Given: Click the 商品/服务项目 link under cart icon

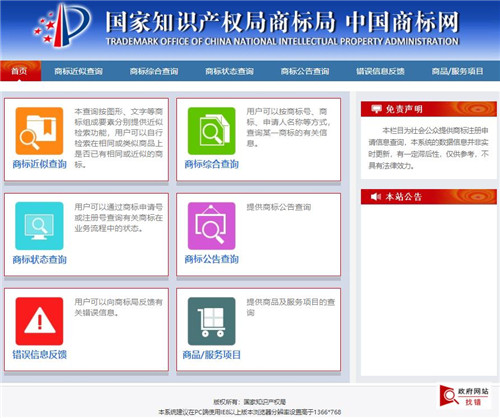Looking at the screenshot, I should coord(211,354).
